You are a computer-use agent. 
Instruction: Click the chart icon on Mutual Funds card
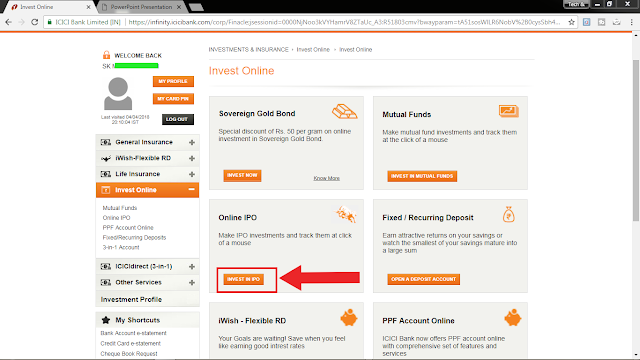[x=509, y=111]
